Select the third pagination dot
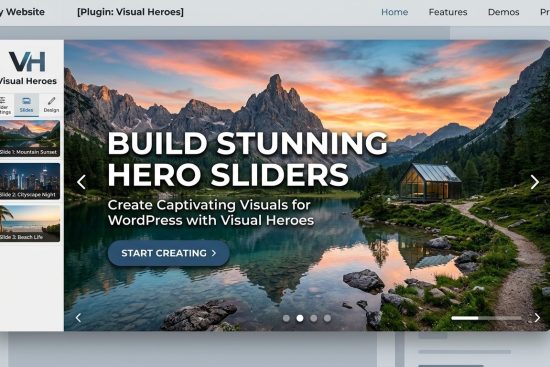Screen dimensions: 550x367 tap(314, 318)
